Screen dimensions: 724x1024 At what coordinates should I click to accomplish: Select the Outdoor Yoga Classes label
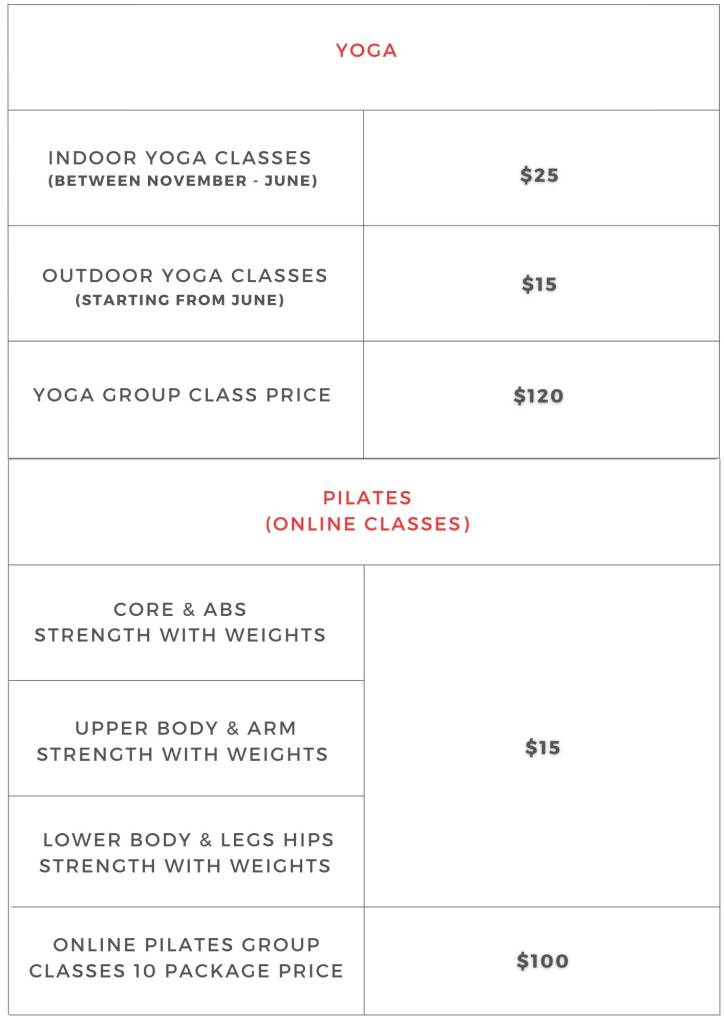coord(185,276)
